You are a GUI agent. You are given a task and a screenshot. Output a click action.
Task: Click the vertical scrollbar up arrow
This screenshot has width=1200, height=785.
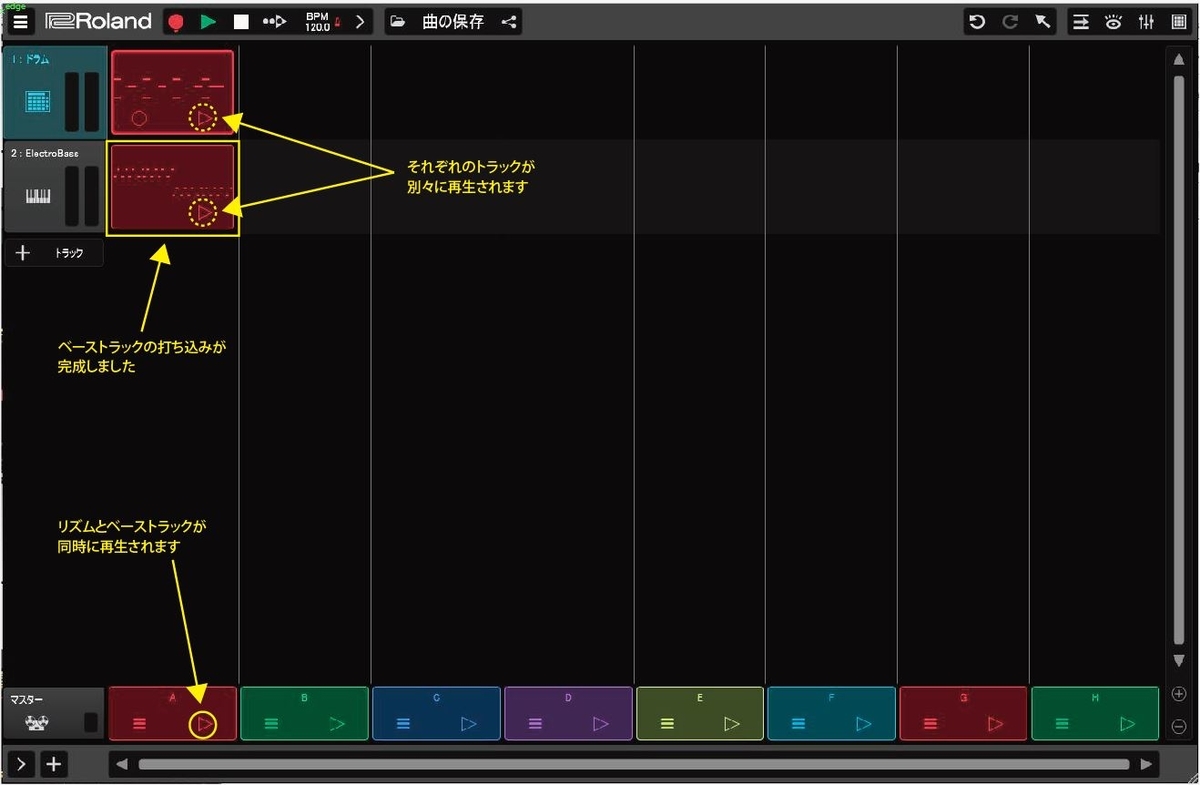(x=1179, y=59)
